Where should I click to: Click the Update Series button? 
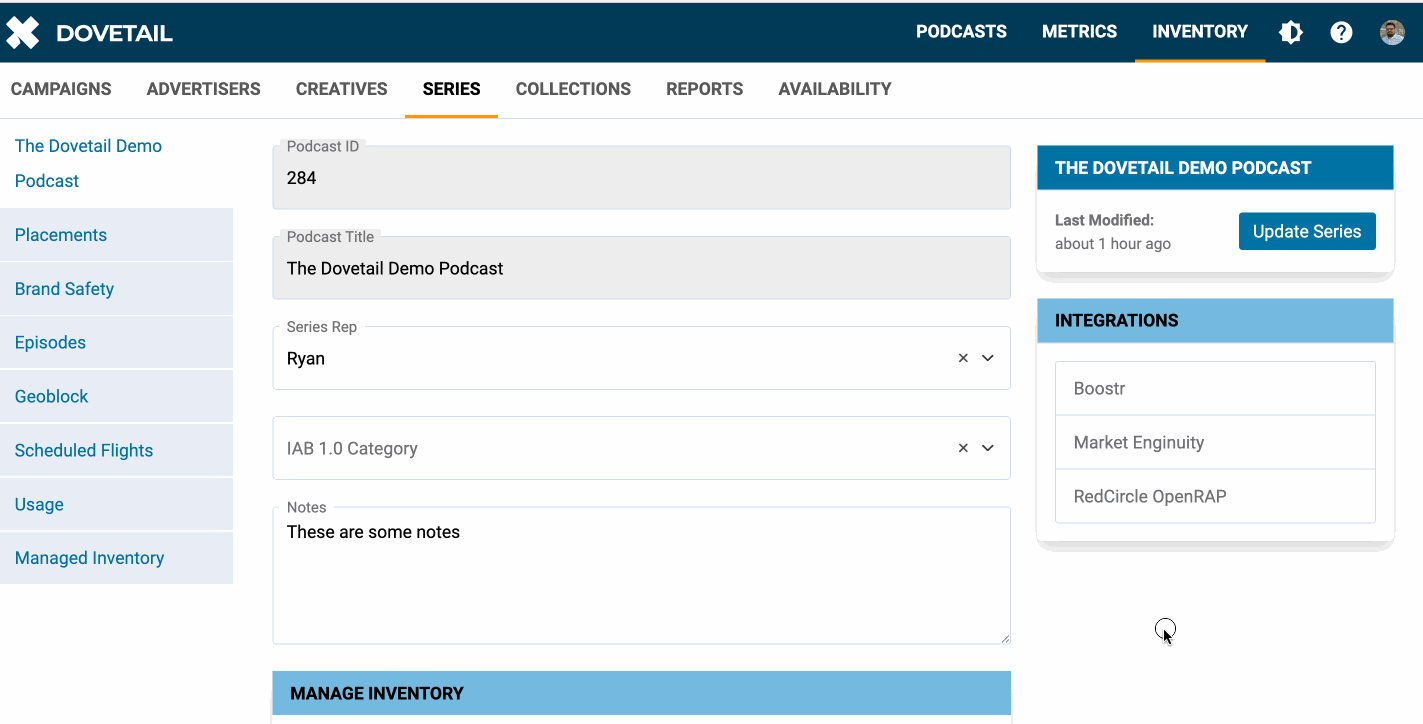(x=1307, y=231)
